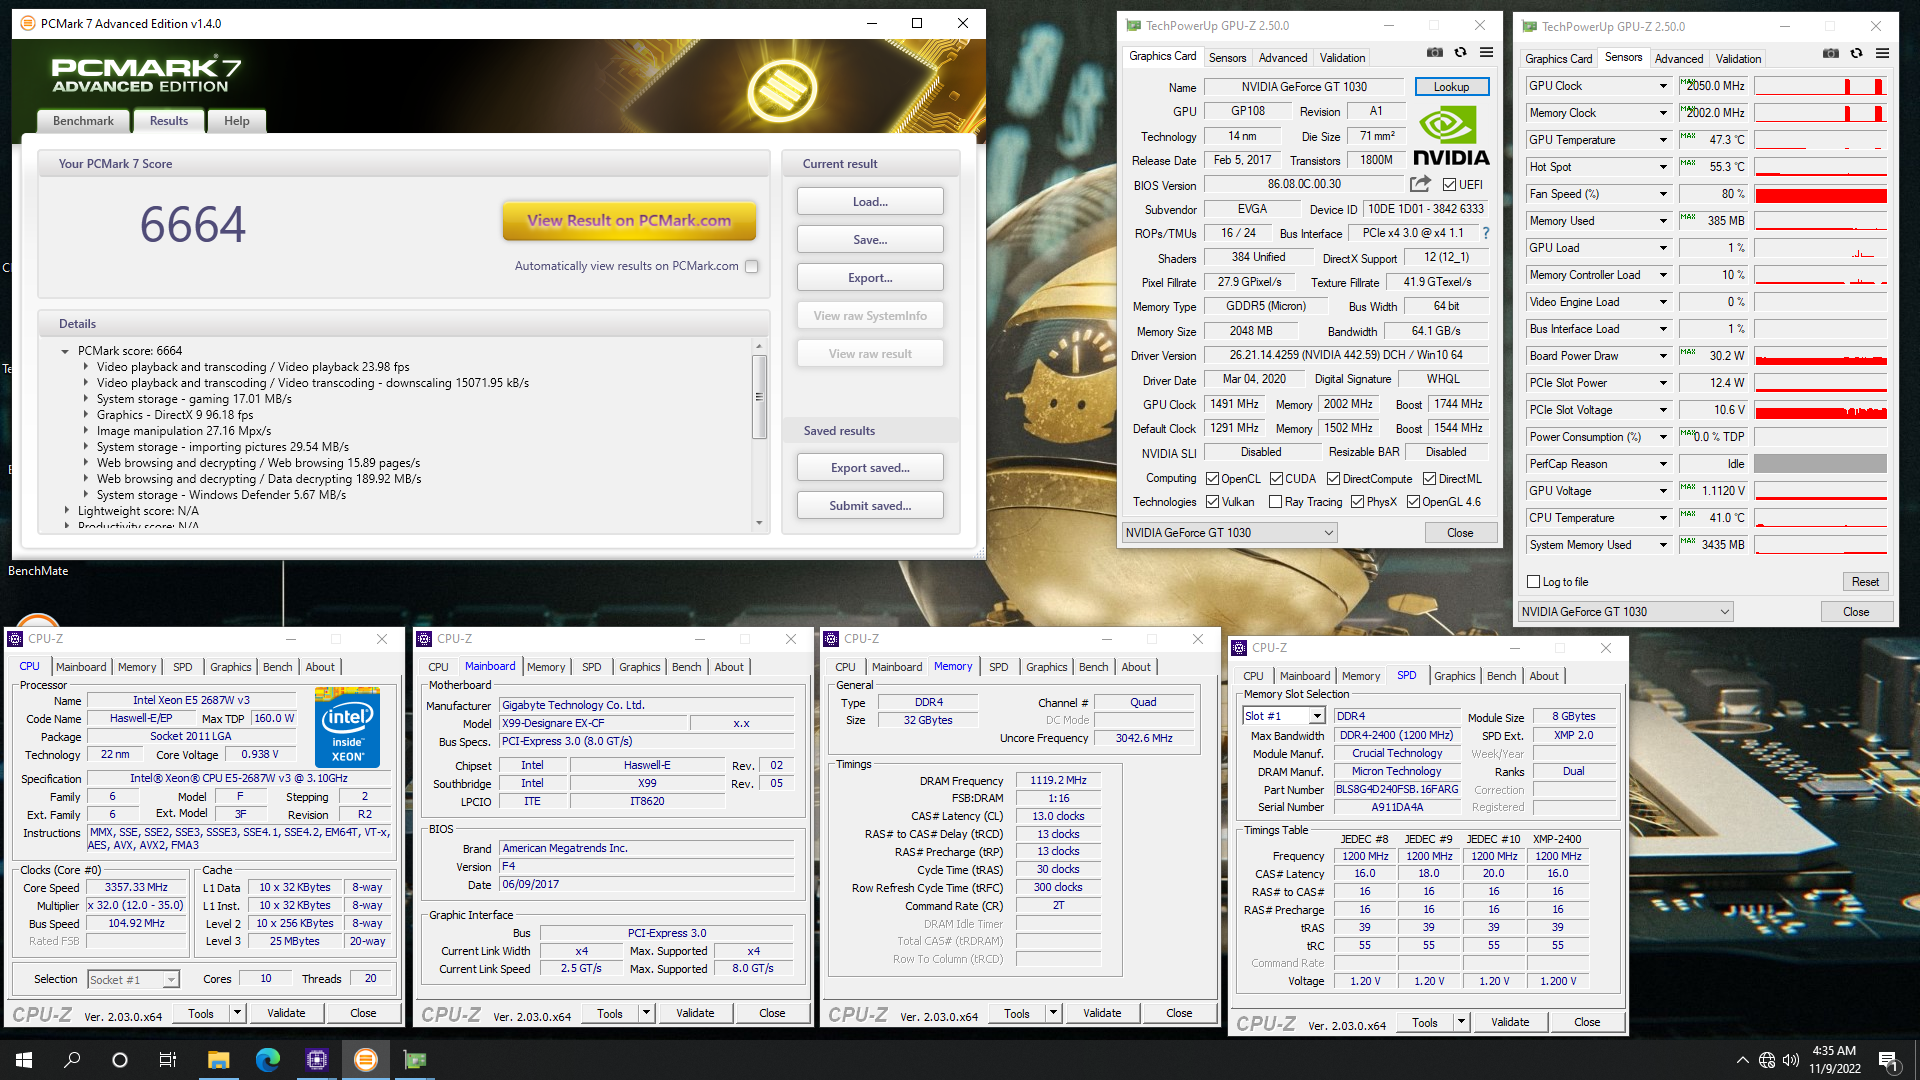Click the PerfCap Reason gray status bar

pyautogui.click(x=1820, y=464)
